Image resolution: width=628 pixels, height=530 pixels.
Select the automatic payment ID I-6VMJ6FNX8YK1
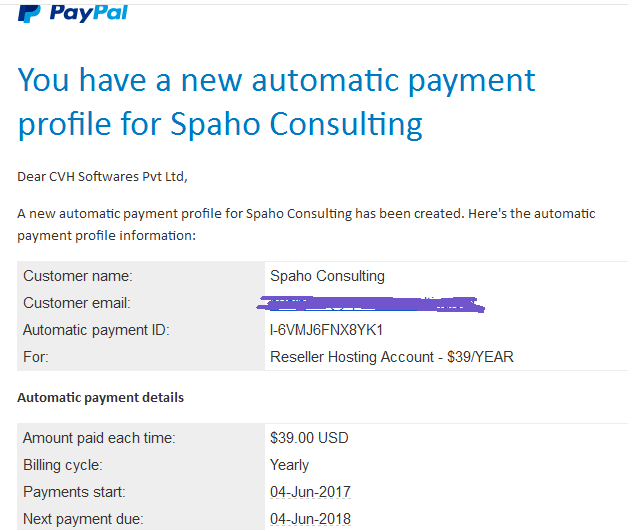(x=326, y=330)
